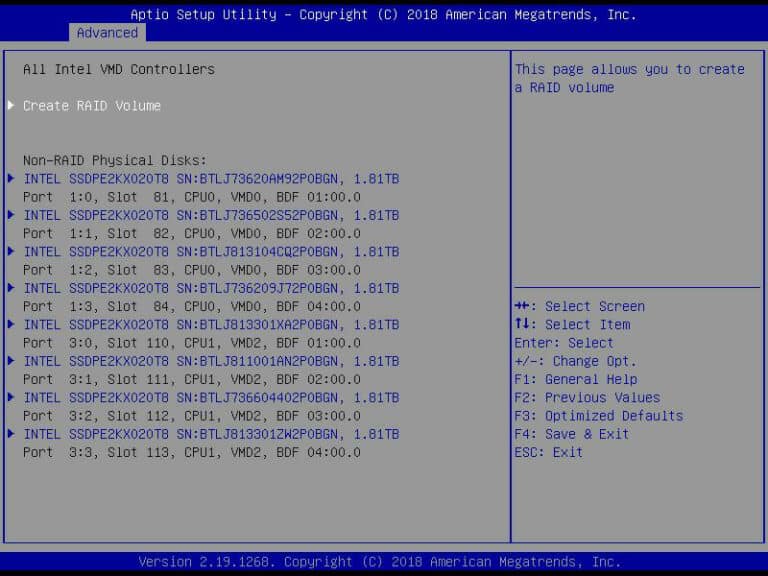768x576 pixels.
Task: Click the help text about creating a RAID volume
Action: [x=629, y=78]
